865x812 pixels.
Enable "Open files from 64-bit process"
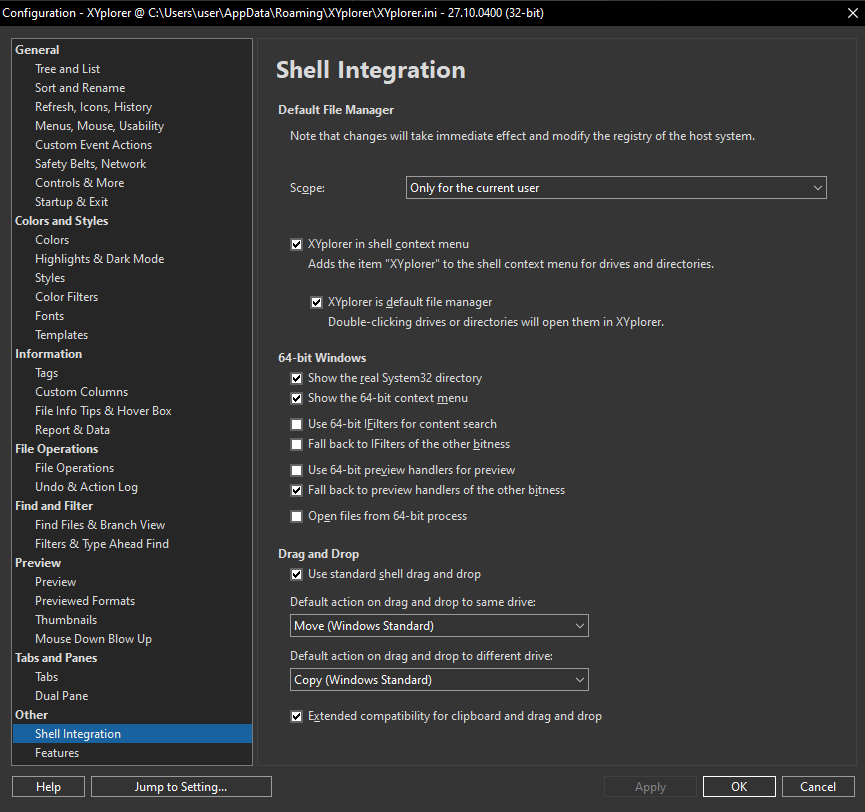[296, 516]
